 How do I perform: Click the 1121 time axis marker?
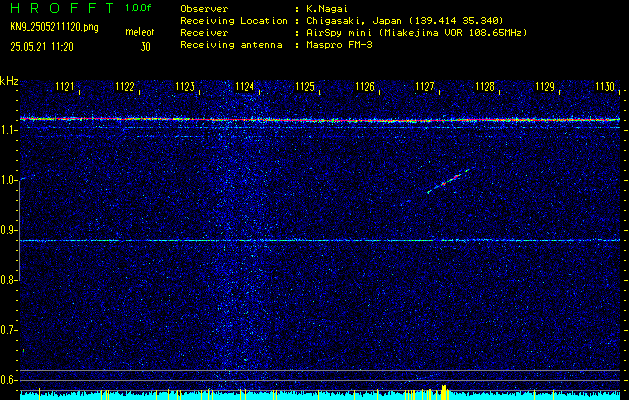tap(65, 86)
